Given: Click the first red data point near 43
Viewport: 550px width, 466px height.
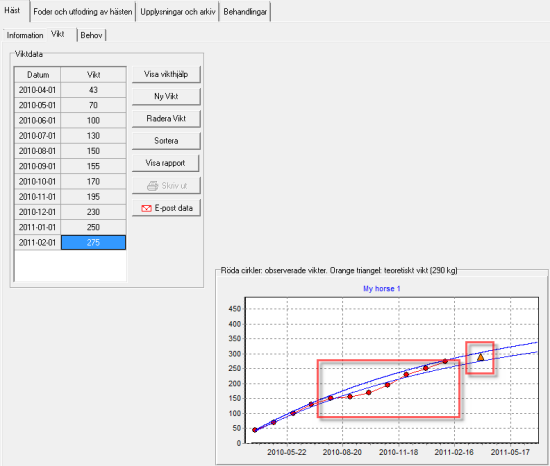Looking at the screenshot, I should (x=255, y=430).
